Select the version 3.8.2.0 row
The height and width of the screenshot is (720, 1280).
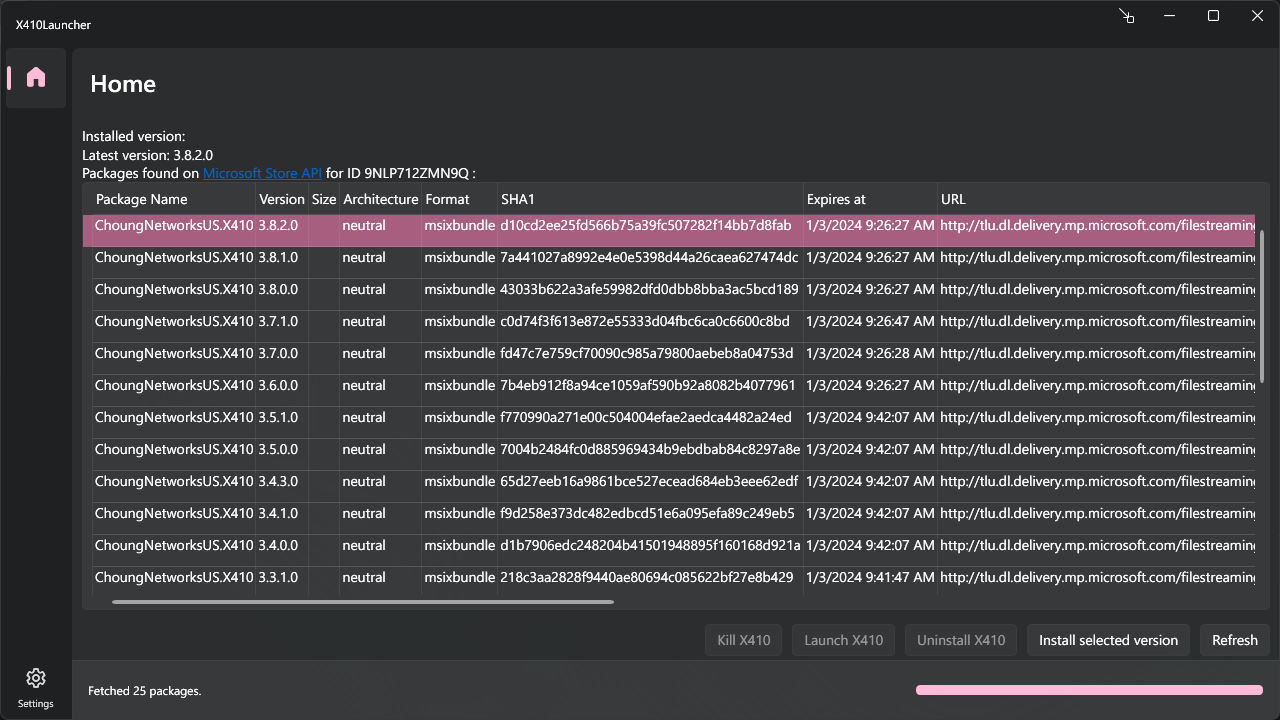pos(669,230)
